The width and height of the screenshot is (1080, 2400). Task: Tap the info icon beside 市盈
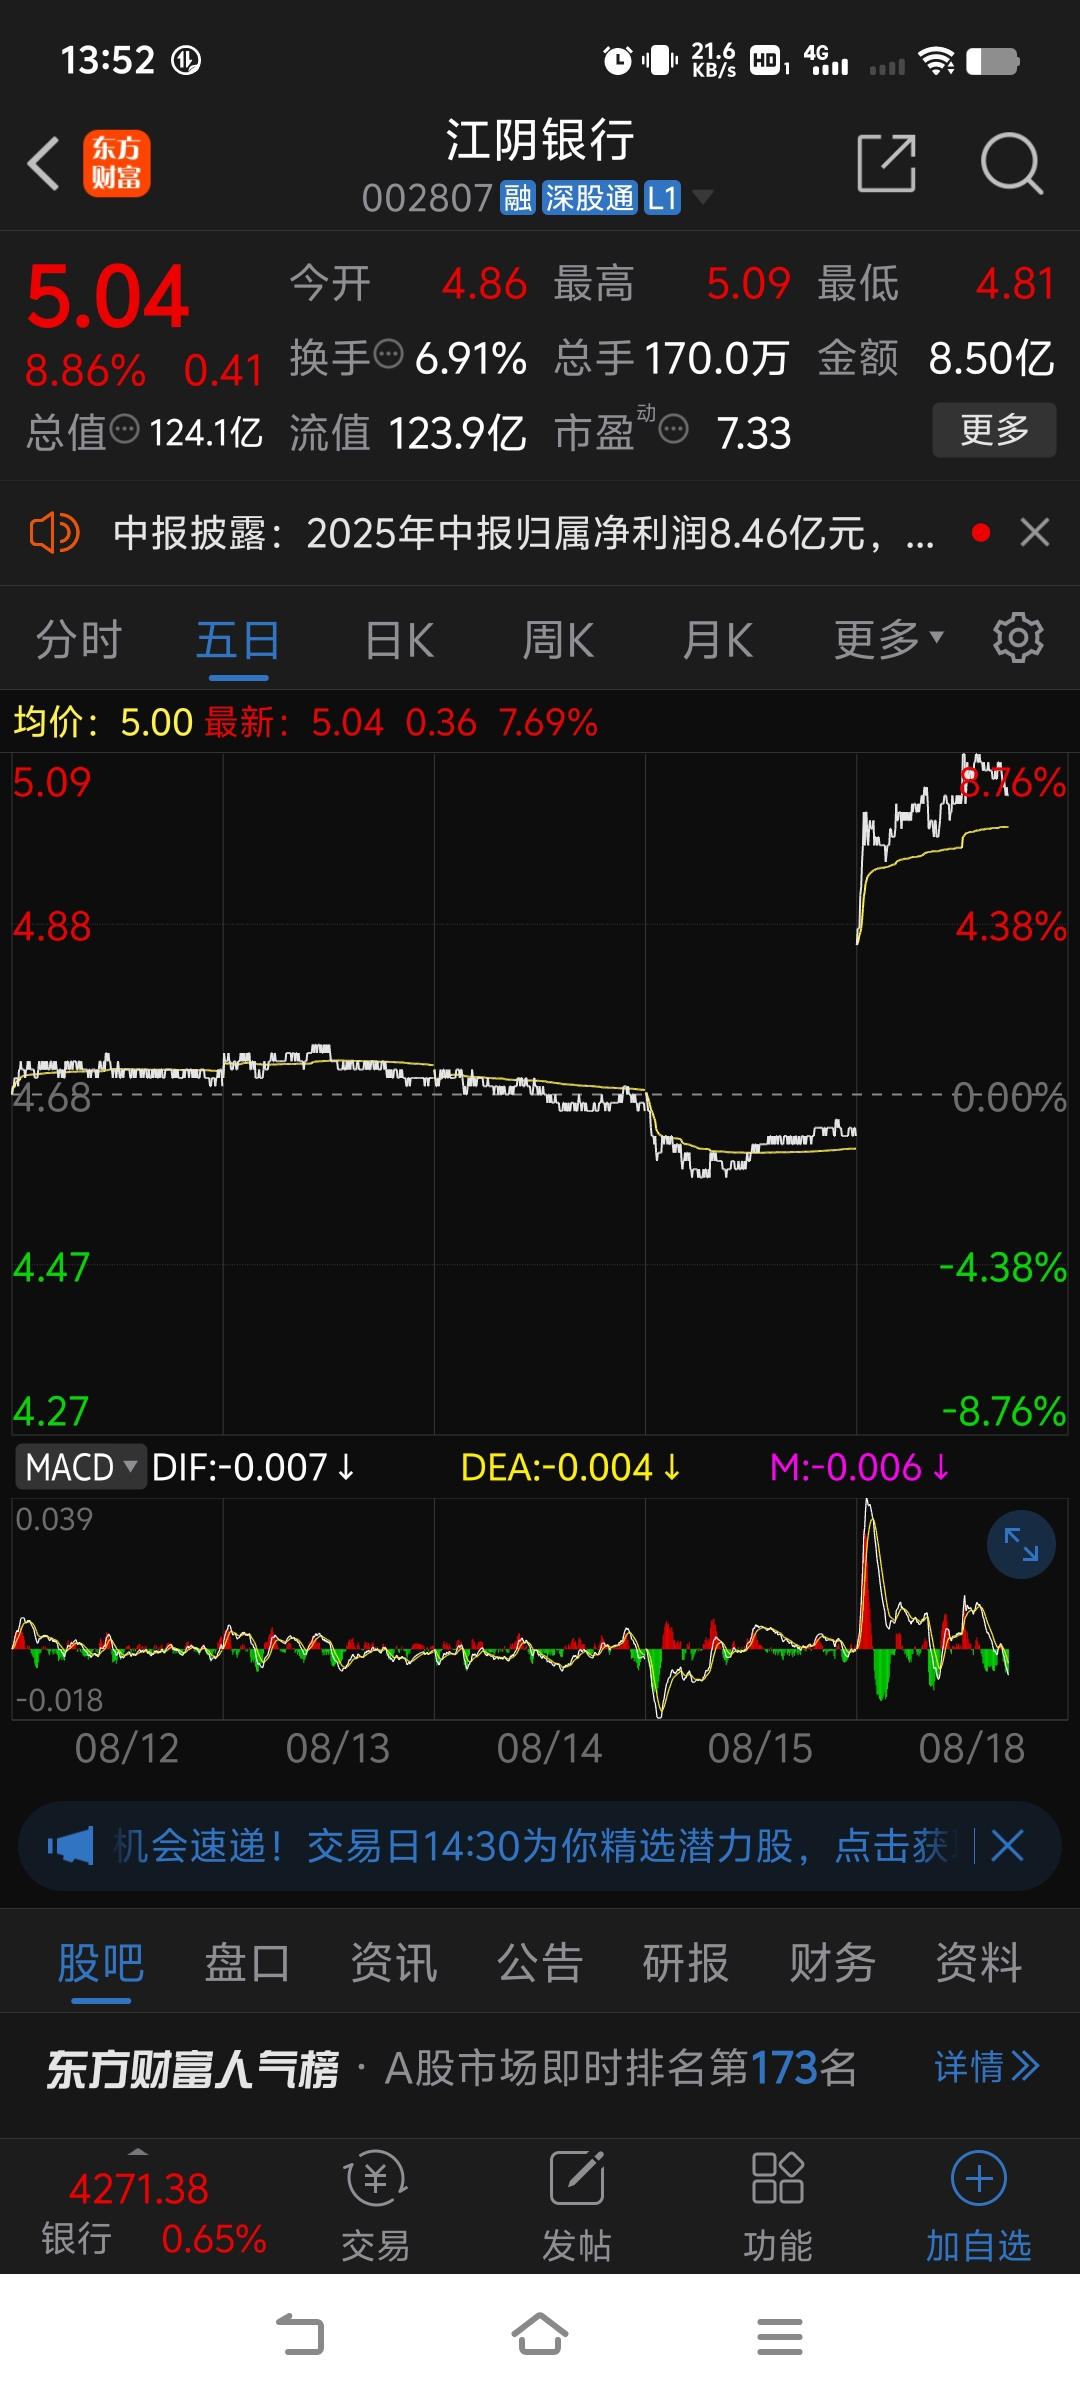click(x=674, y=430)
